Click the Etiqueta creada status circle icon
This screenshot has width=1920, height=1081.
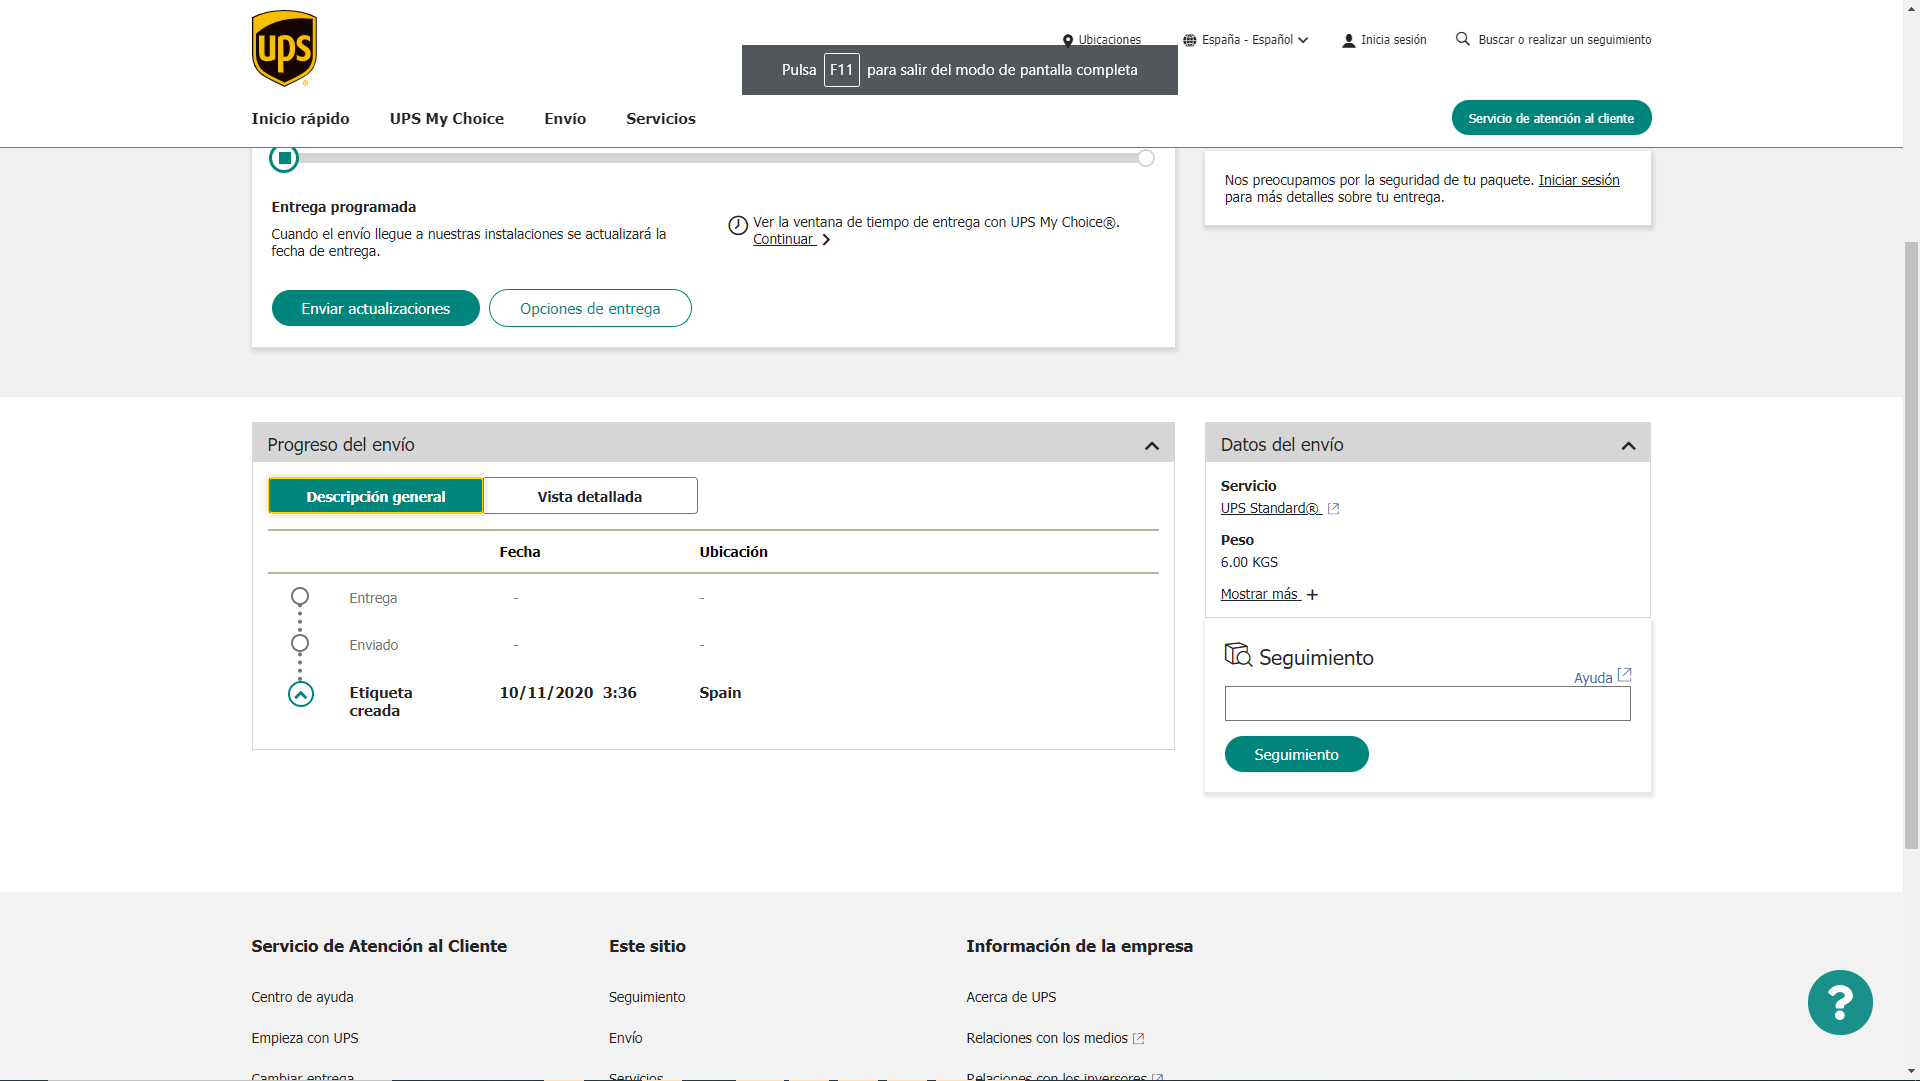point(301,694)
